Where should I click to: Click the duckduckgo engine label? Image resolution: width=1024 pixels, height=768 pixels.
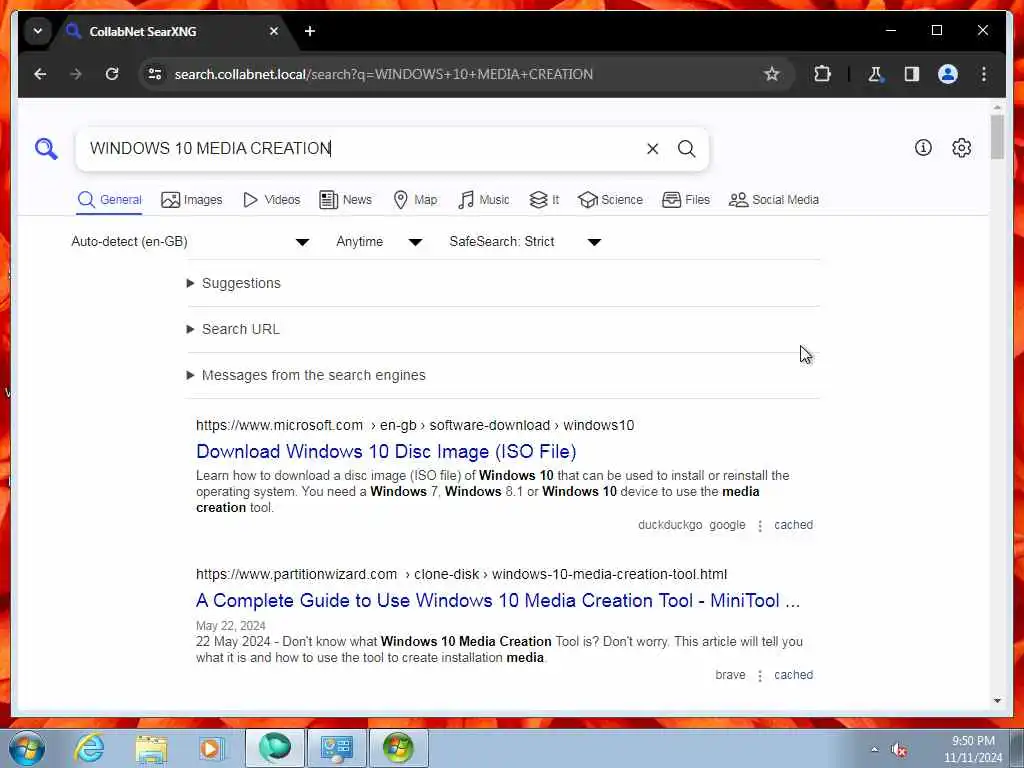(x=670, y=525)
